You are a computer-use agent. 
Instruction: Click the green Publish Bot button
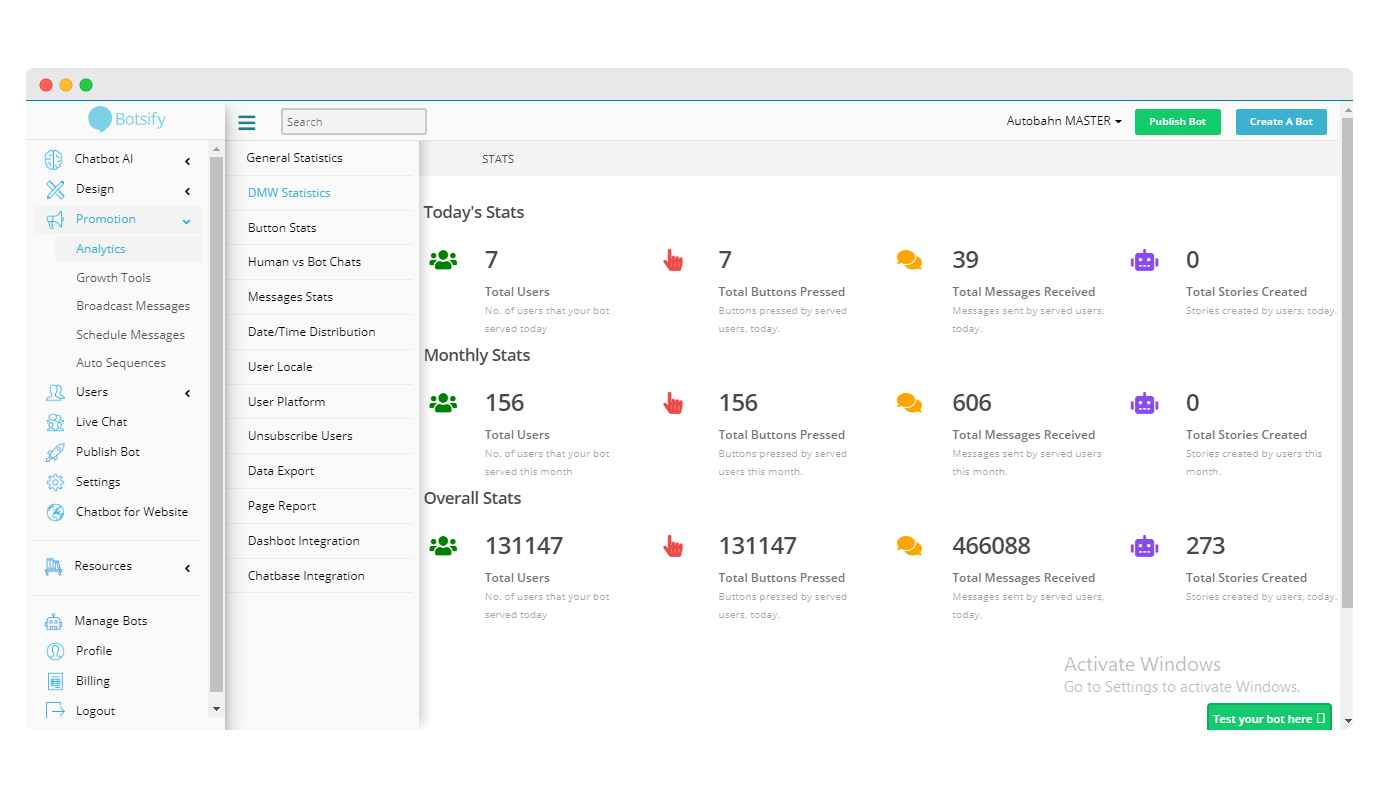pyautogui.click(x=1177, y=122)
